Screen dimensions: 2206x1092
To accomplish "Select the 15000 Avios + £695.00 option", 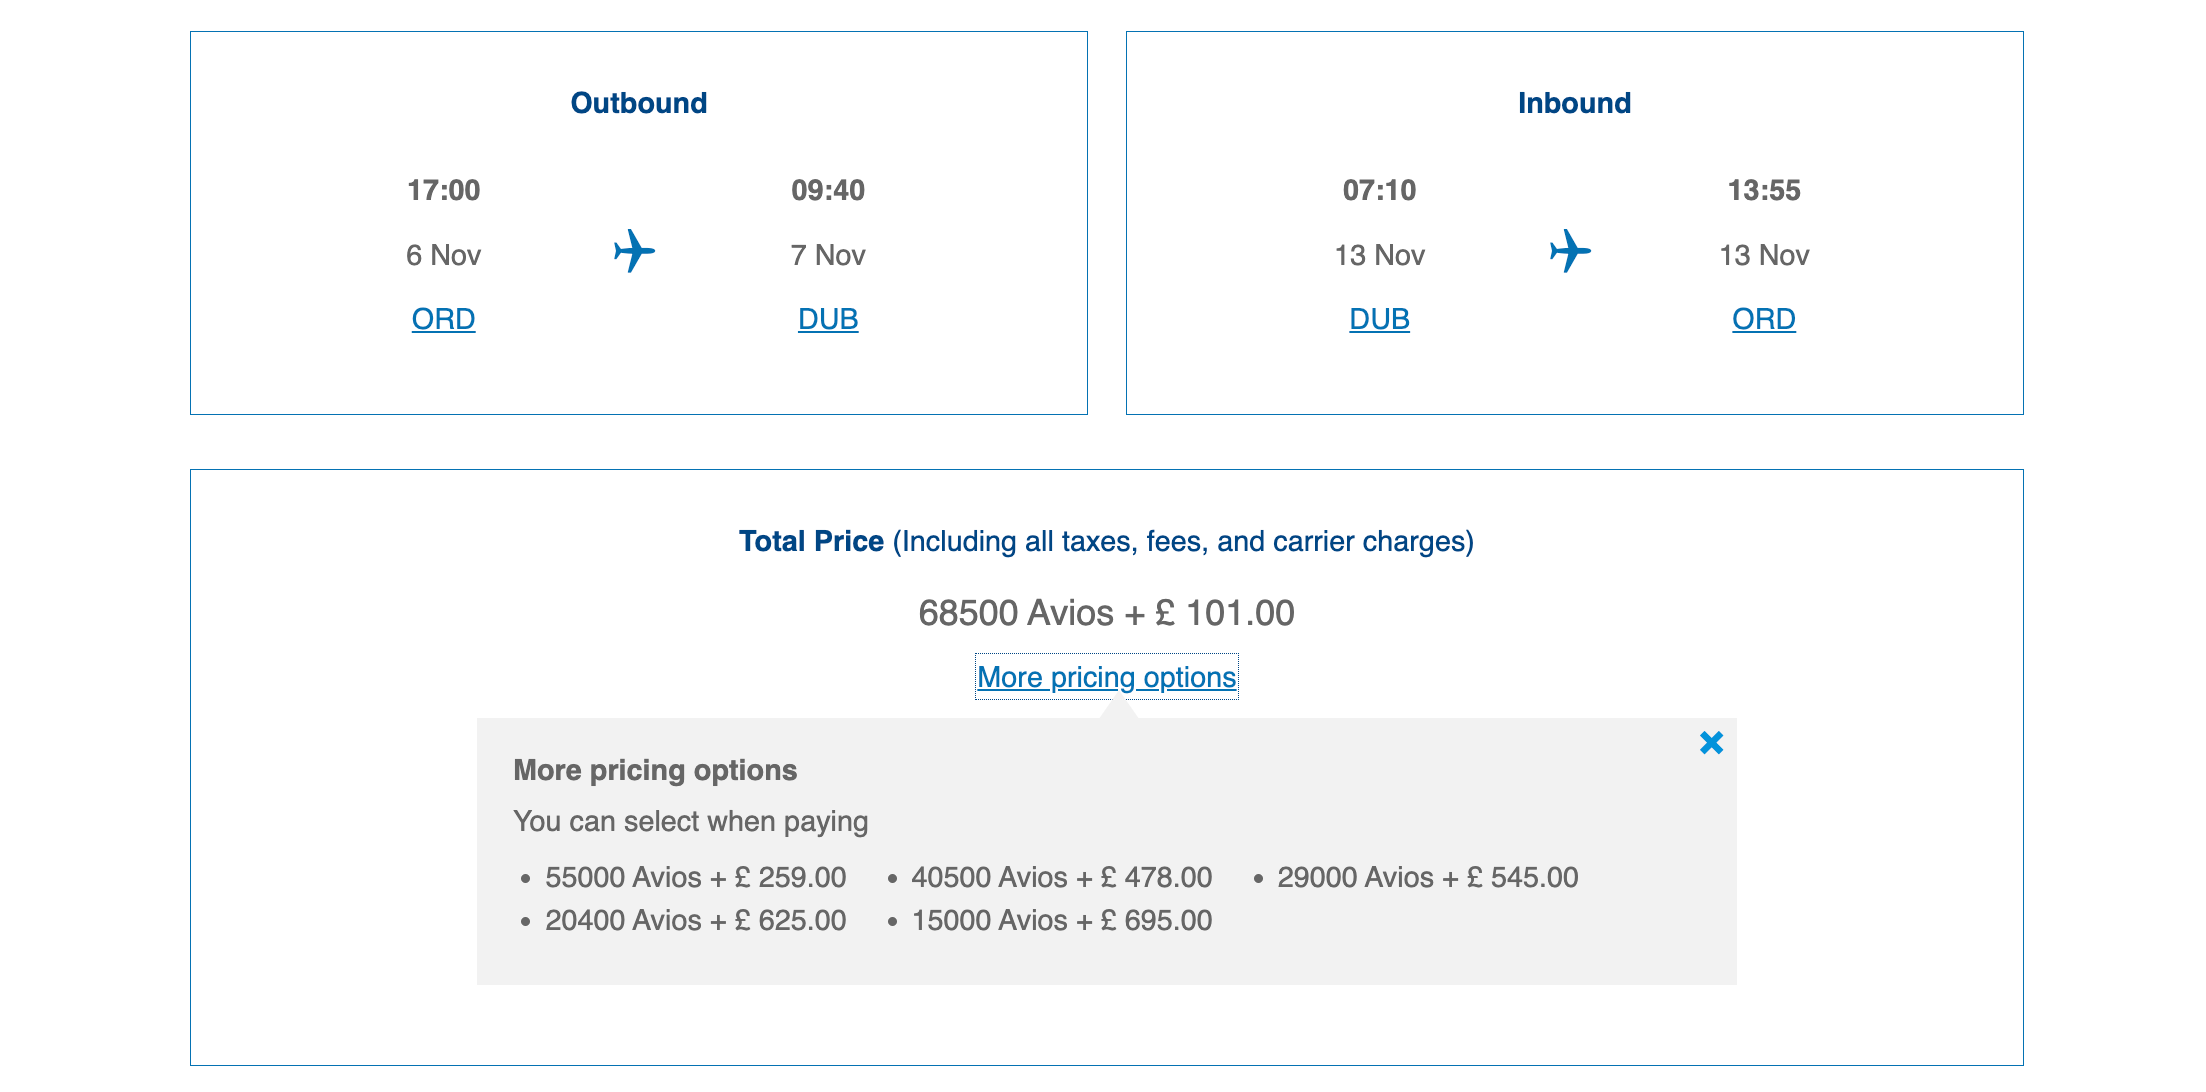I will click(1061, 920).
